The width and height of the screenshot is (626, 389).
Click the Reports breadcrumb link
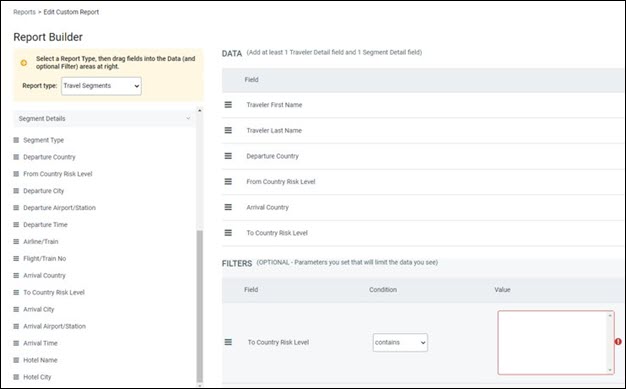pyautogui.click(x=24, y=12)
